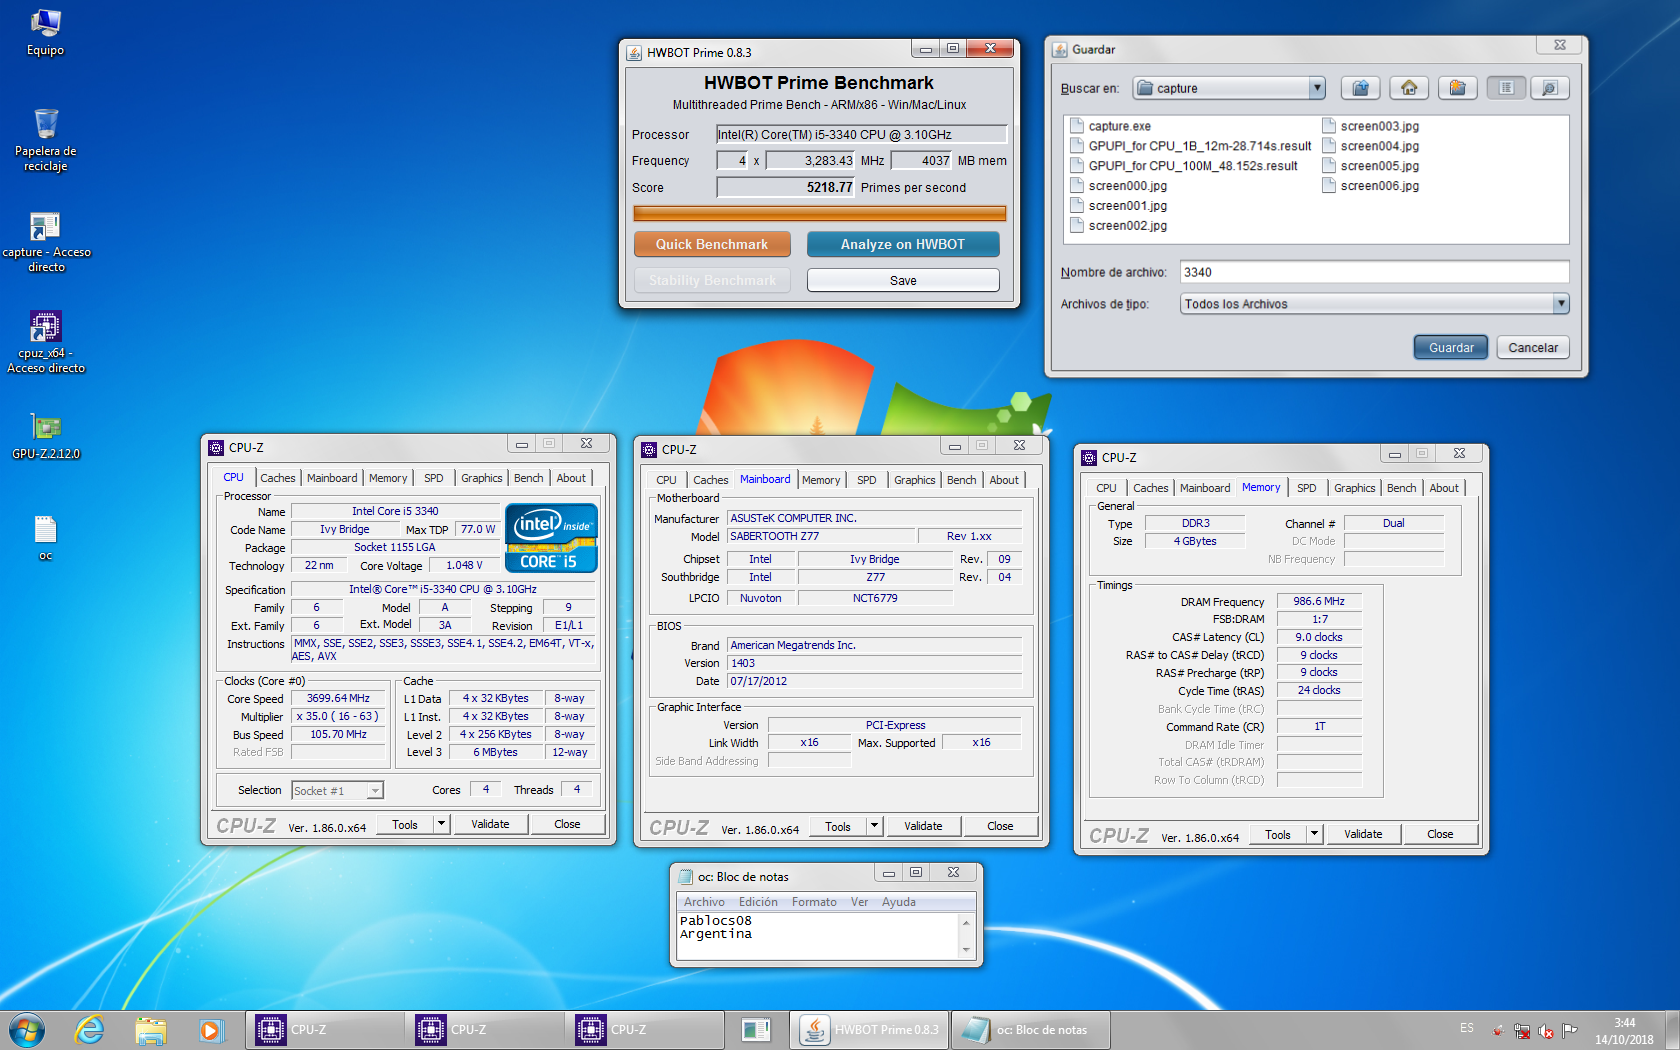Switch to first CPU-Z taskbar button
This screenshot has width=1680, height=1050.
[324, 1029]
